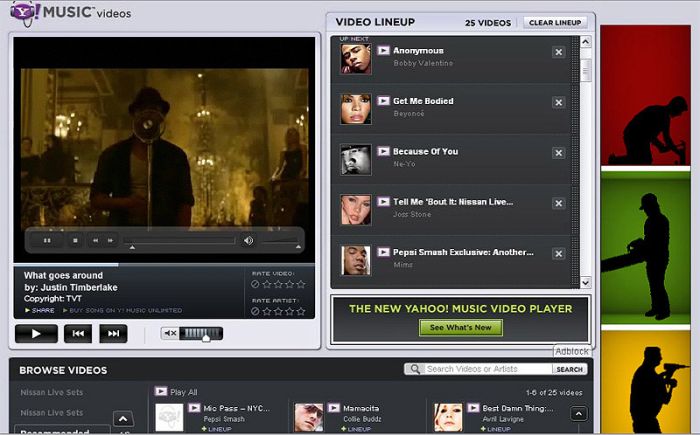Viewport: 700px width, 435px height.
Task: Play the Anonymous video from the lineup
Action: point(383,50)
